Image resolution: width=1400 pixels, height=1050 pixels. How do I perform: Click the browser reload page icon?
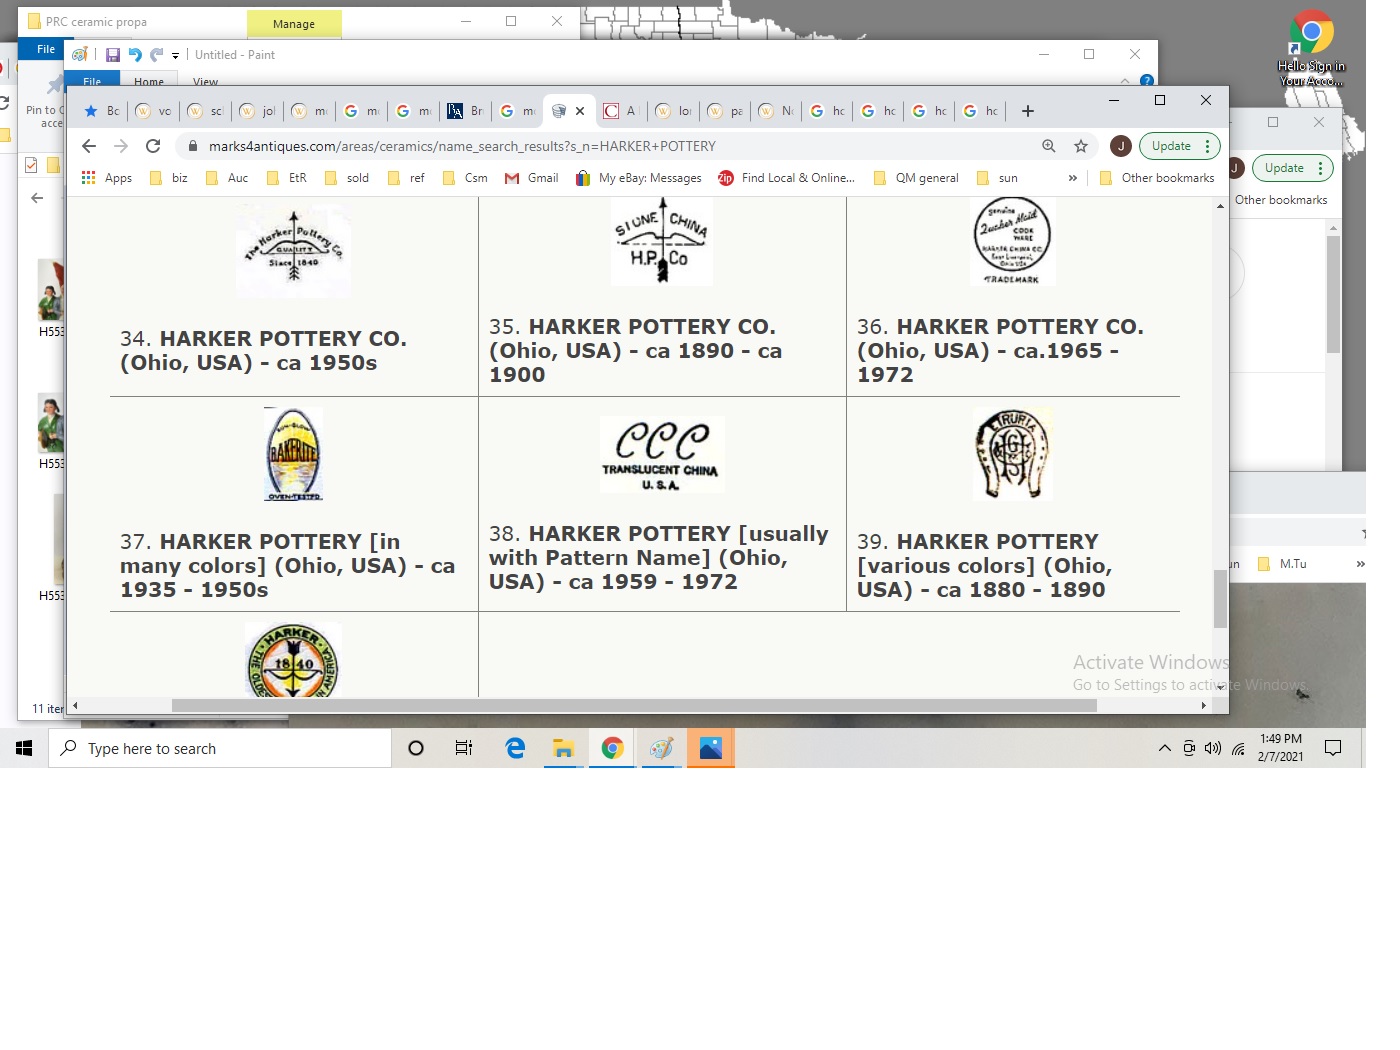point(153,146)
